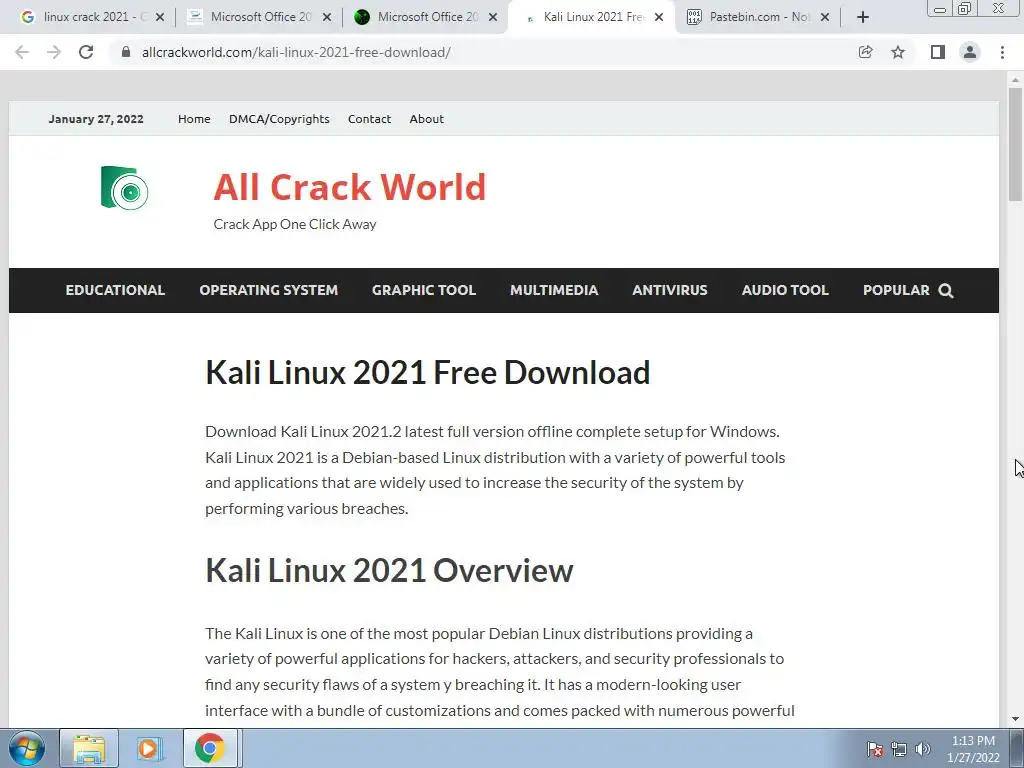Open the Chrome profile avatar
1024x768 pixels.
click(x=970, y=52)
